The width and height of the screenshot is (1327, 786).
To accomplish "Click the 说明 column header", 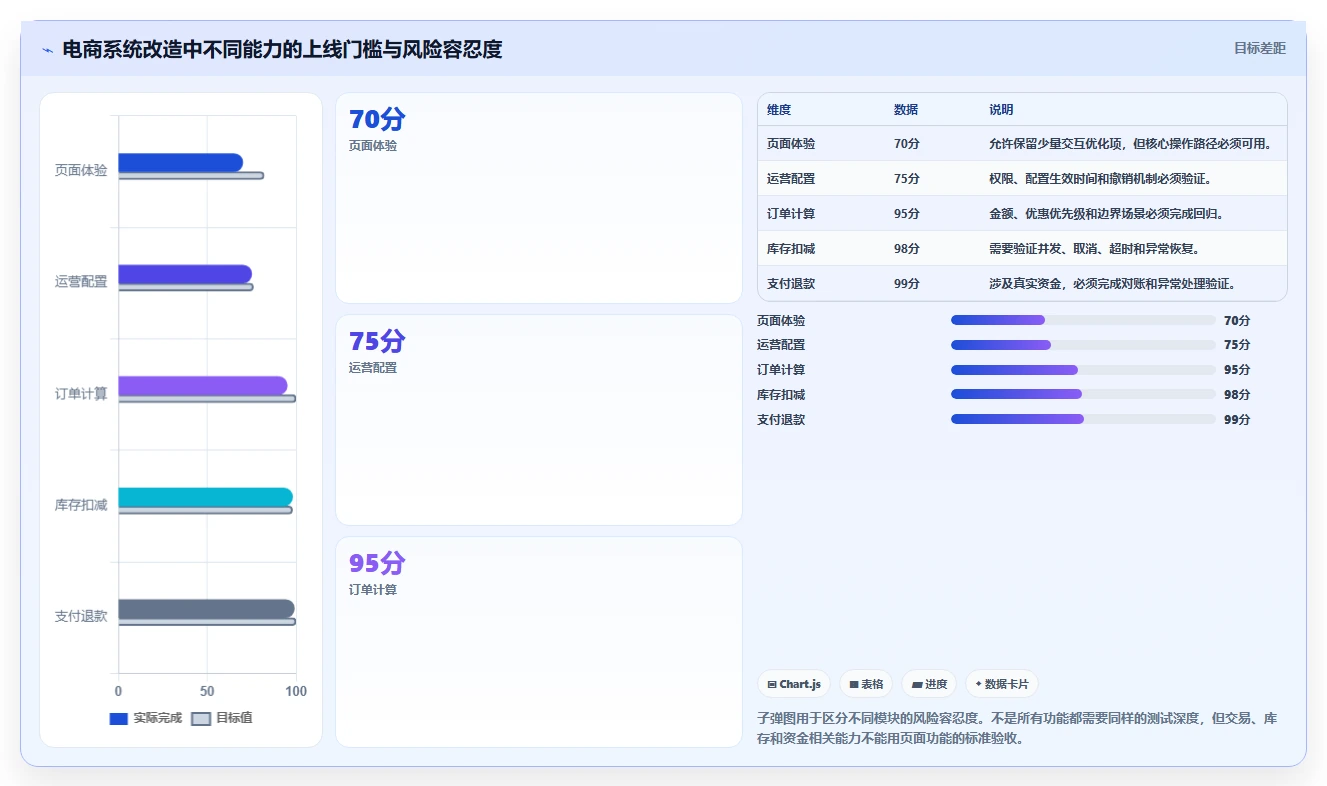I will [1001, 110].
